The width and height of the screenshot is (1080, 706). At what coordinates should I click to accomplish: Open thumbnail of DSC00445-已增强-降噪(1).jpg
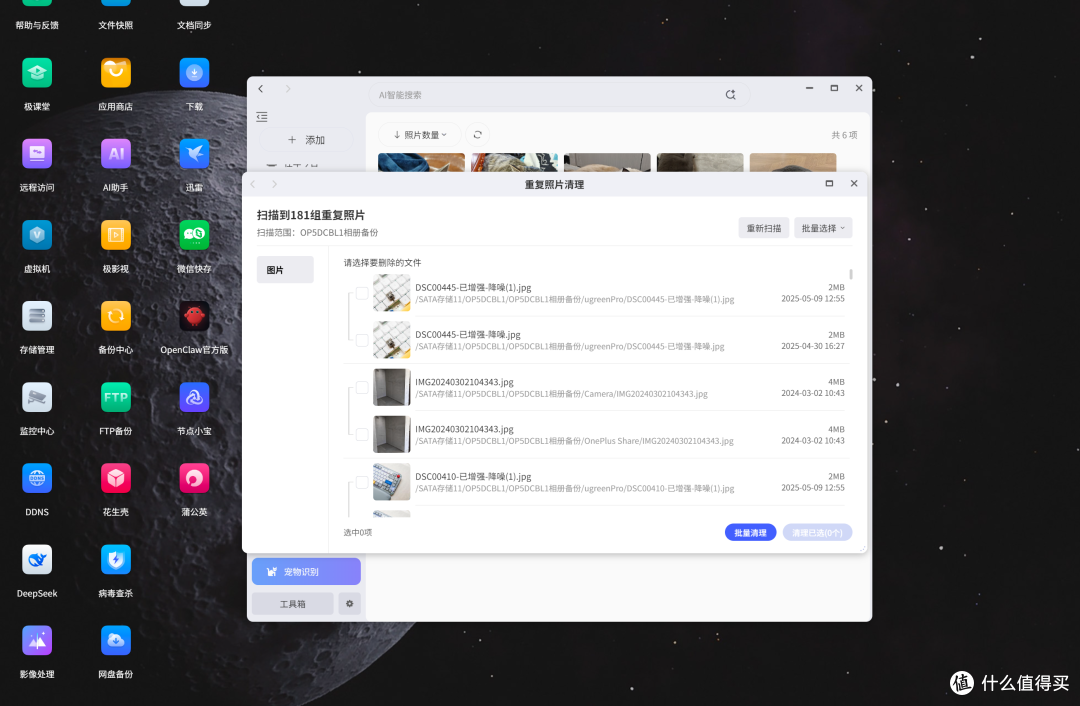392,293
